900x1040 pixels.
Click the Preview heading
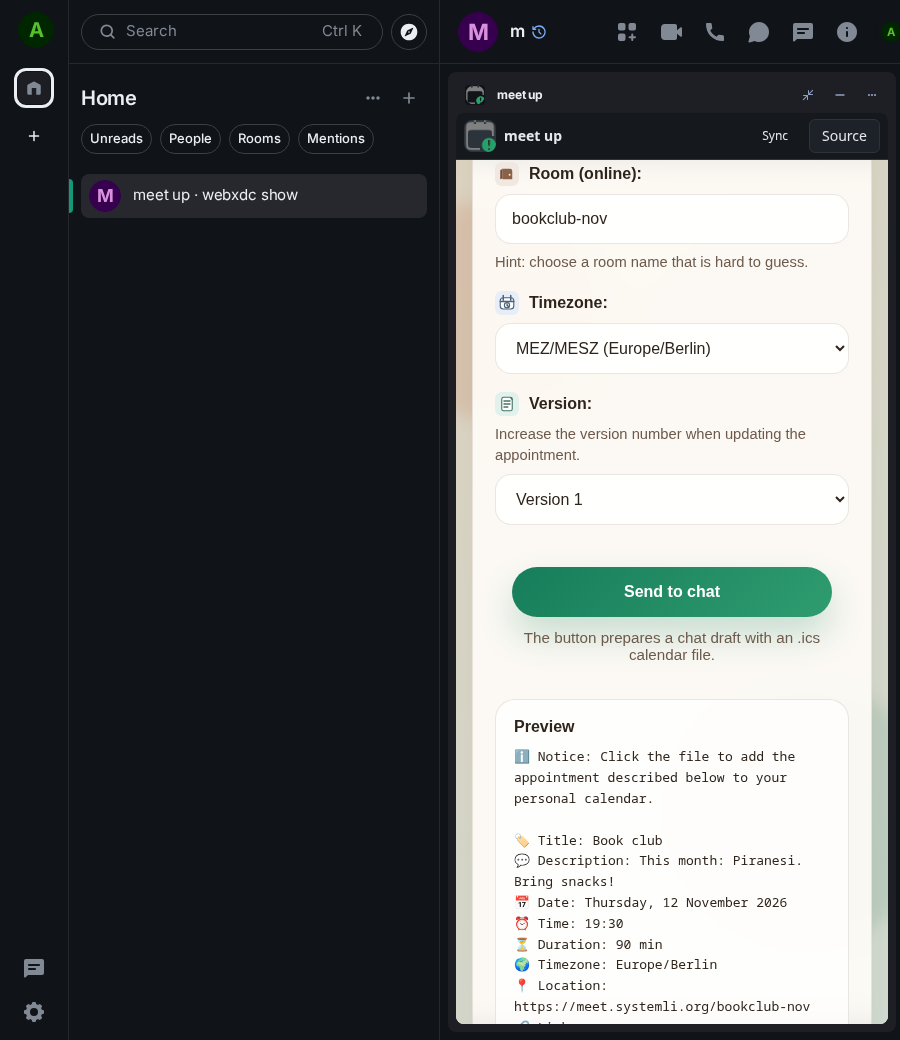click(544, 726)
